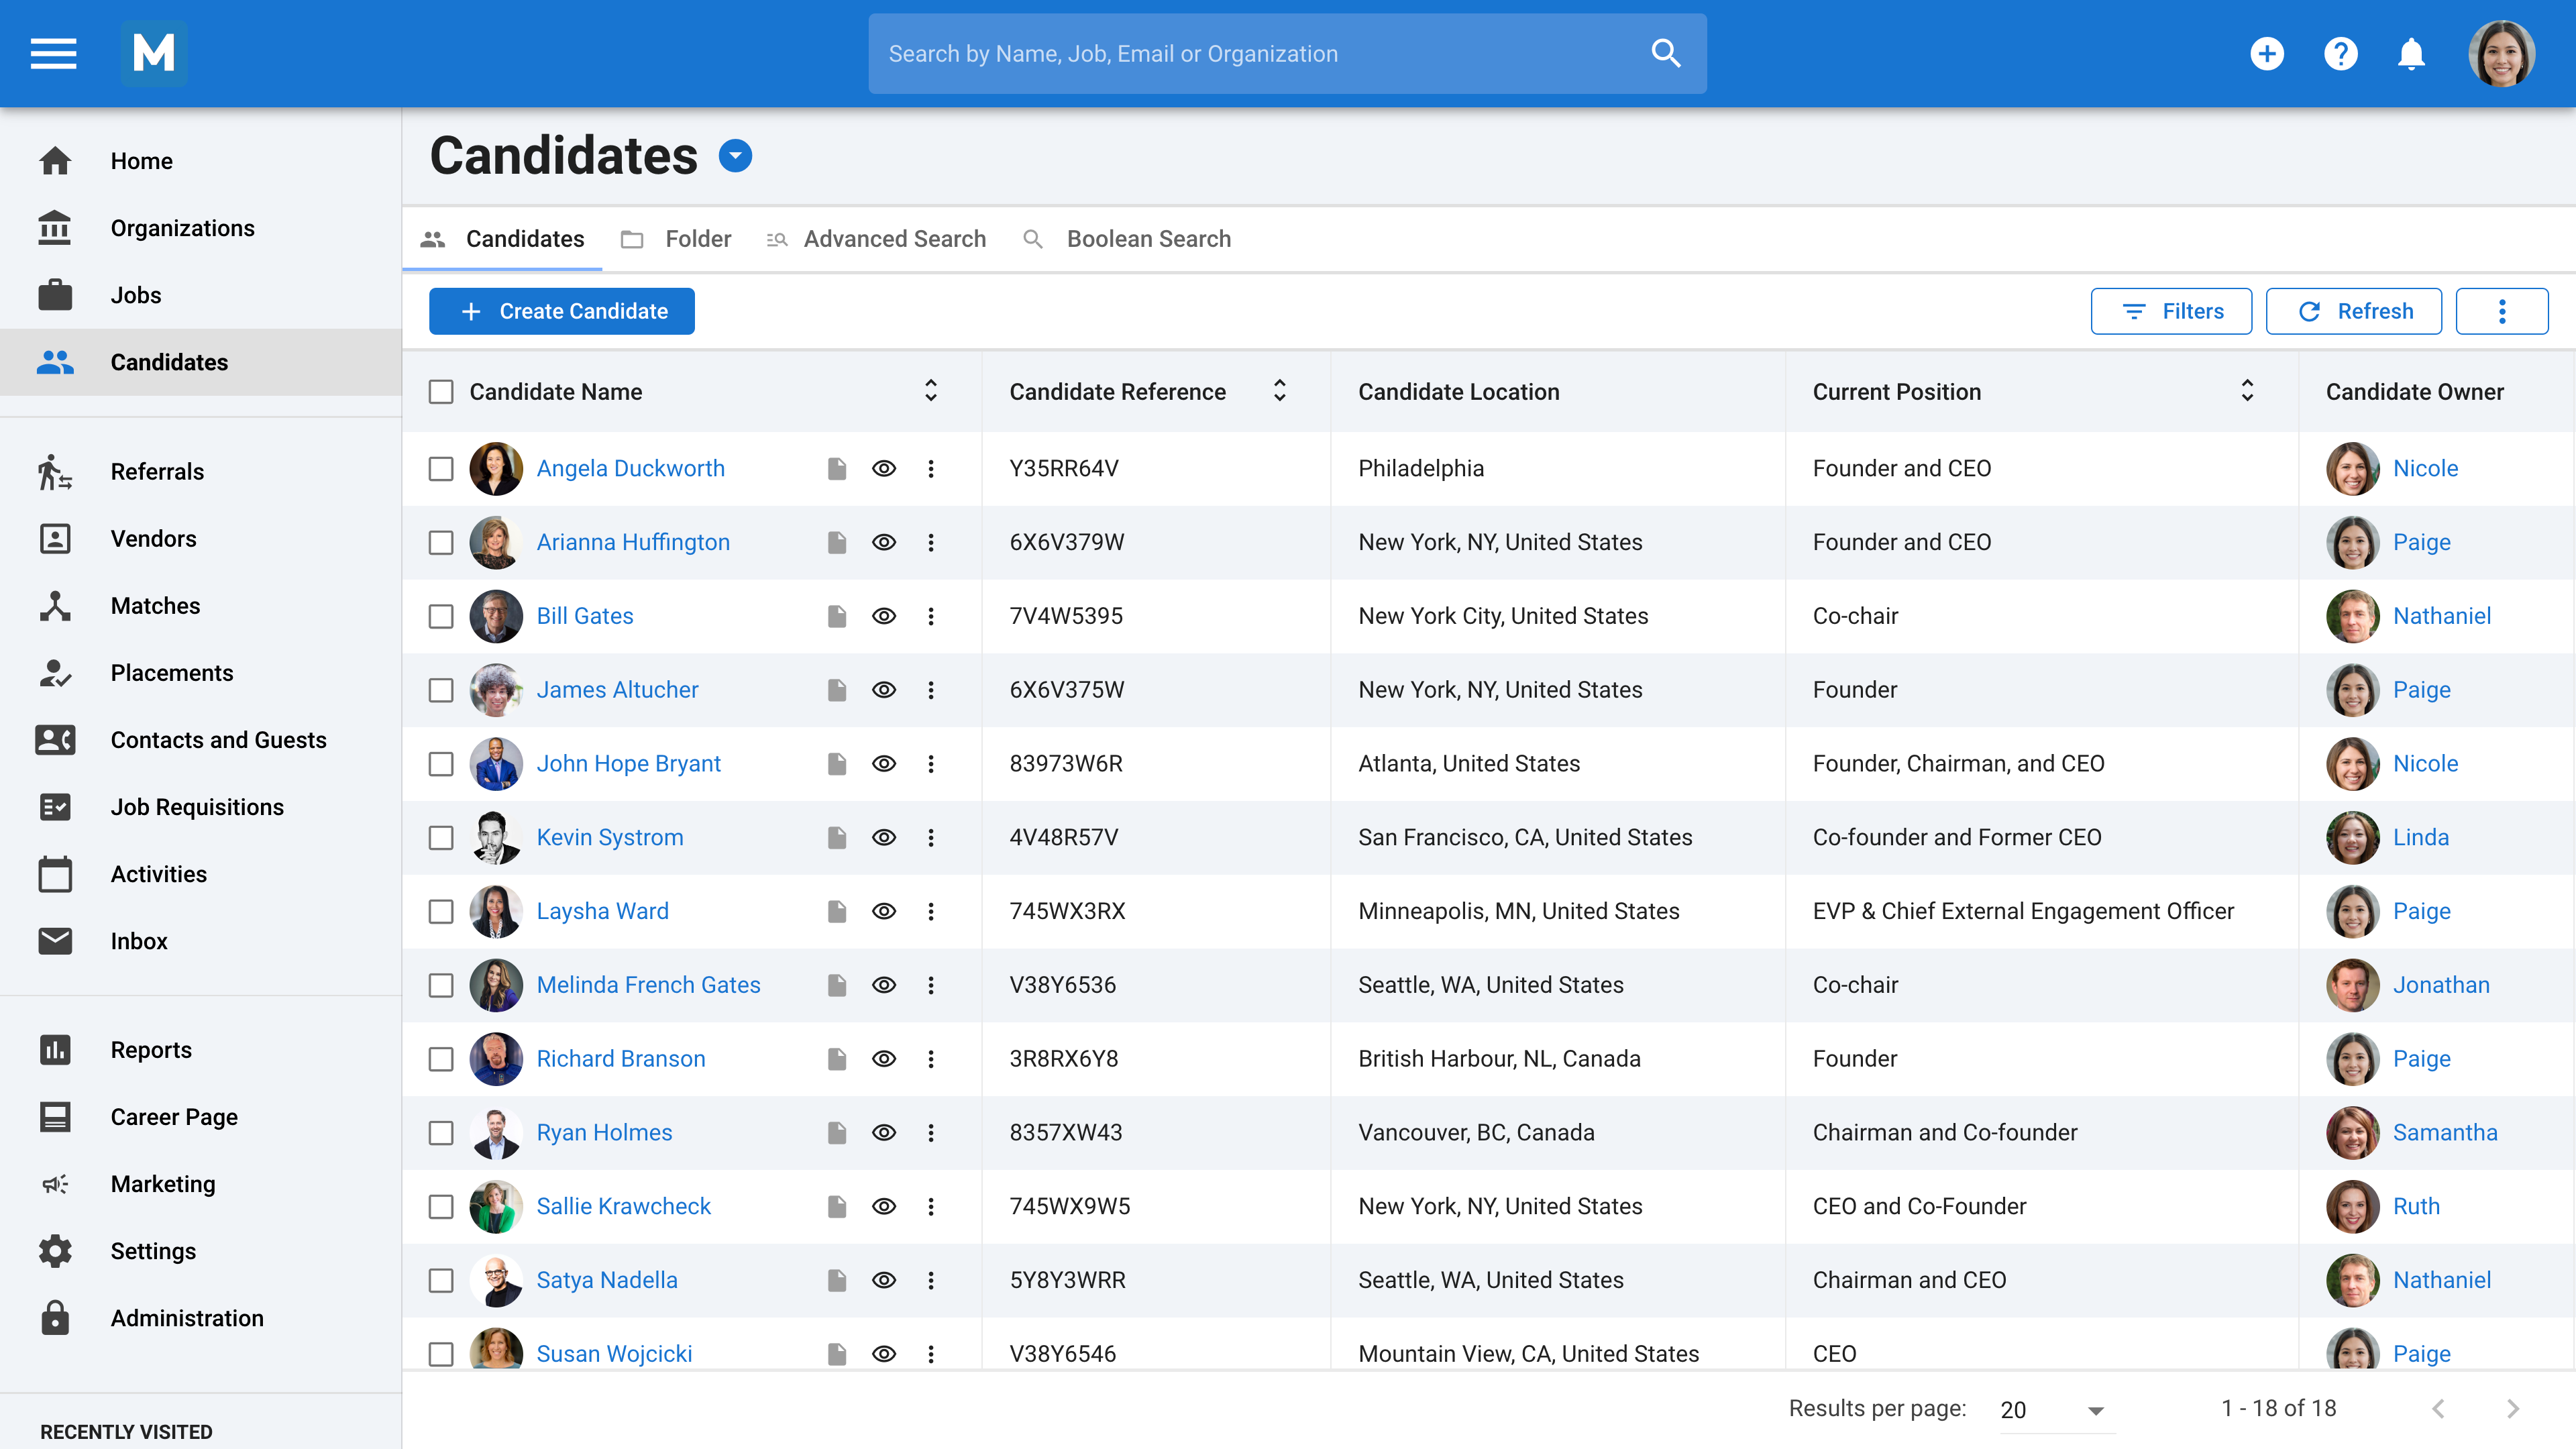The width and height of the screenshot is (2576, 1449).
Task: Open Satya Nadella's candidate profile link
Action: pos(606,1280)
